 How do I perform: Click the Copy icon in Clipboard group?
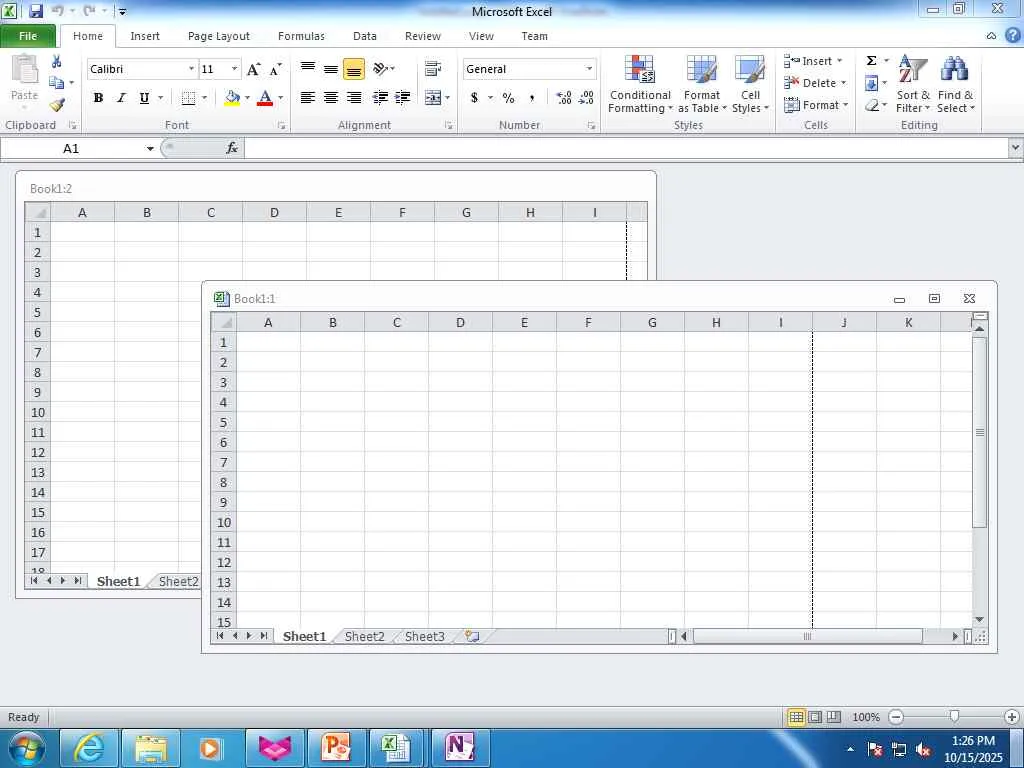tap(57, 83)
